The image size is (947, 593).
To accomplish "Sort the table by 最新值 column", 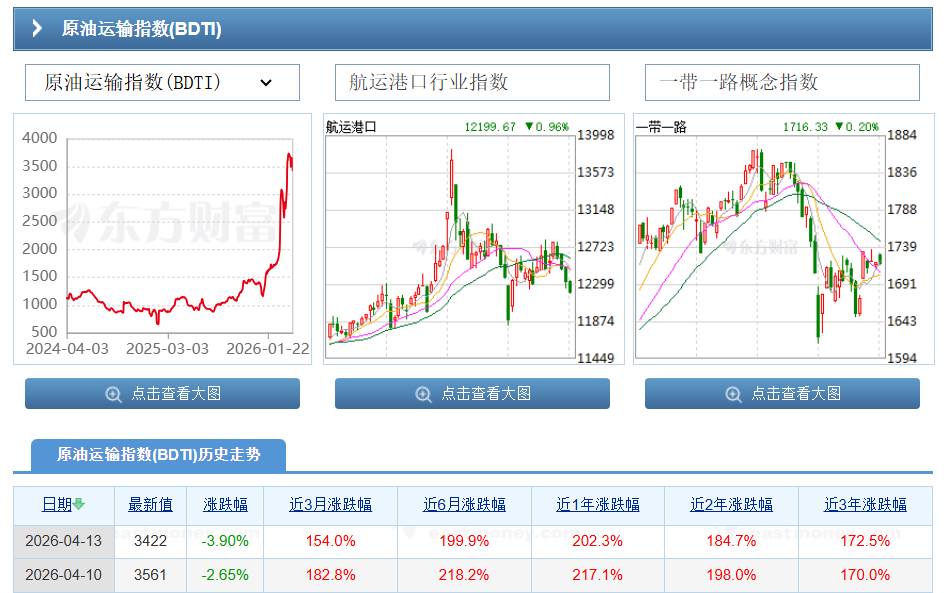I will [x=150, y=504].
